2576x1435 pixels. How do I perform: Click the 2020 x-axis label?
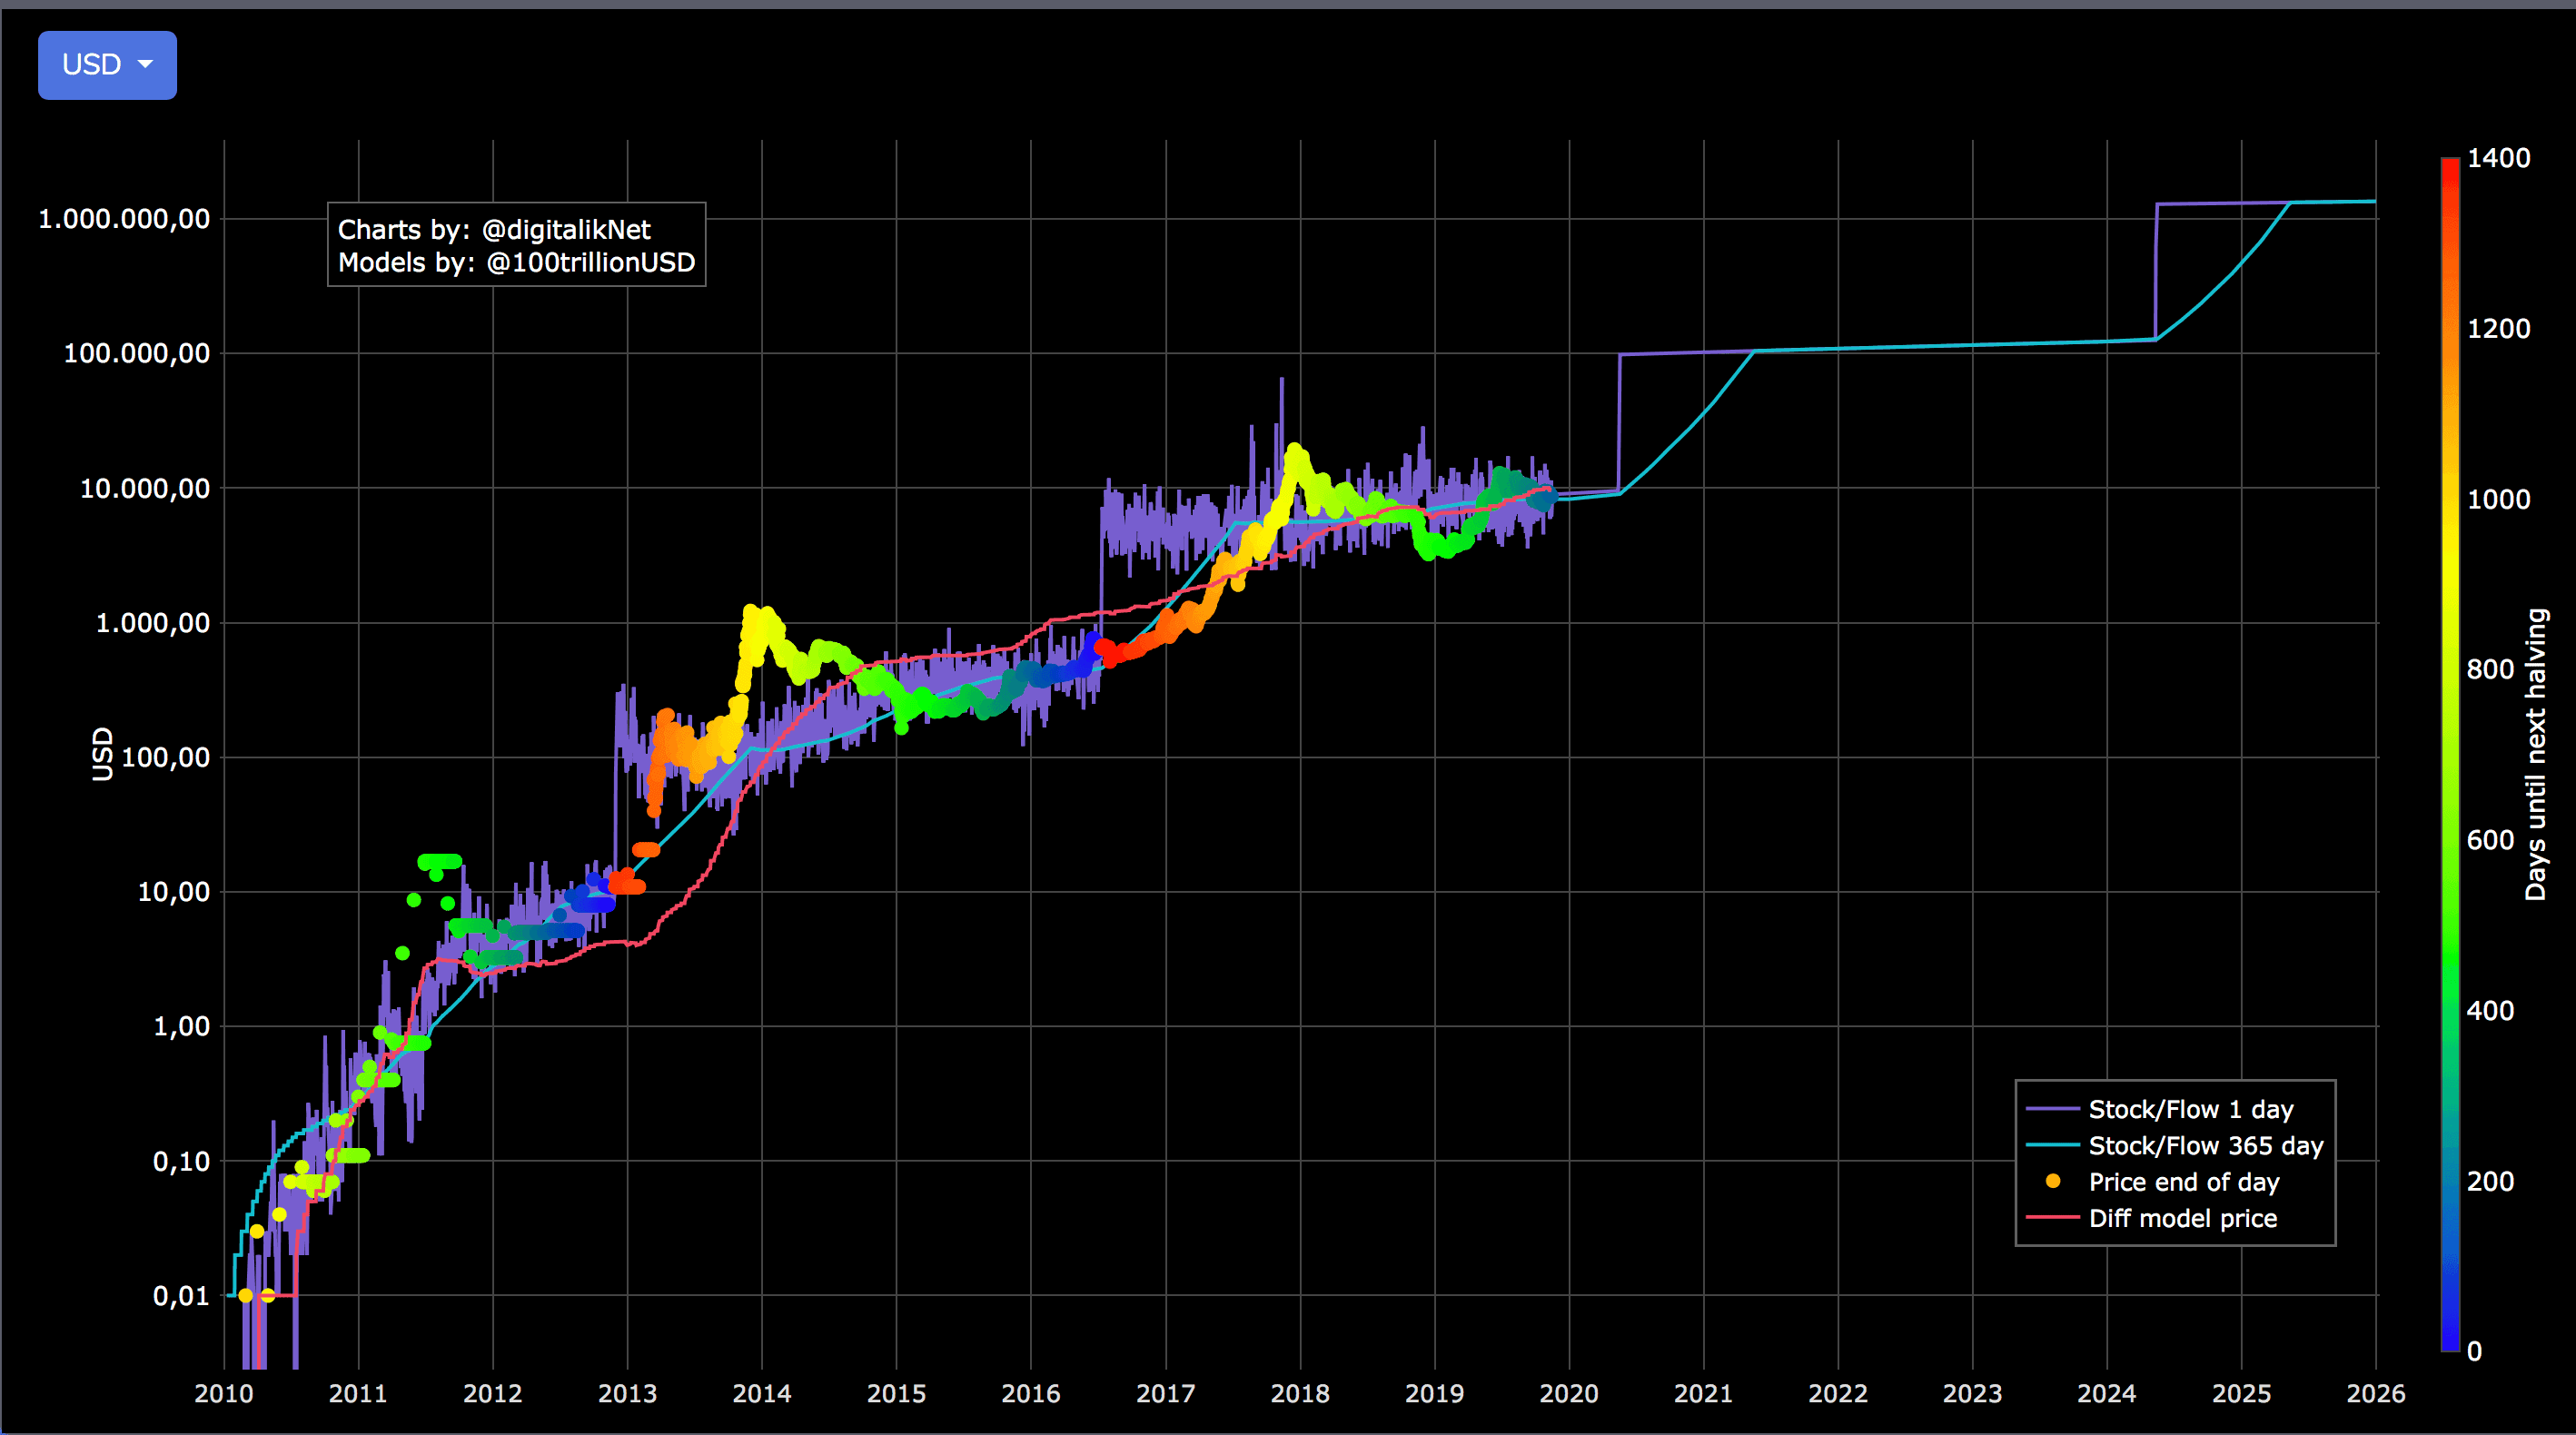(x=1569, y=1394)
